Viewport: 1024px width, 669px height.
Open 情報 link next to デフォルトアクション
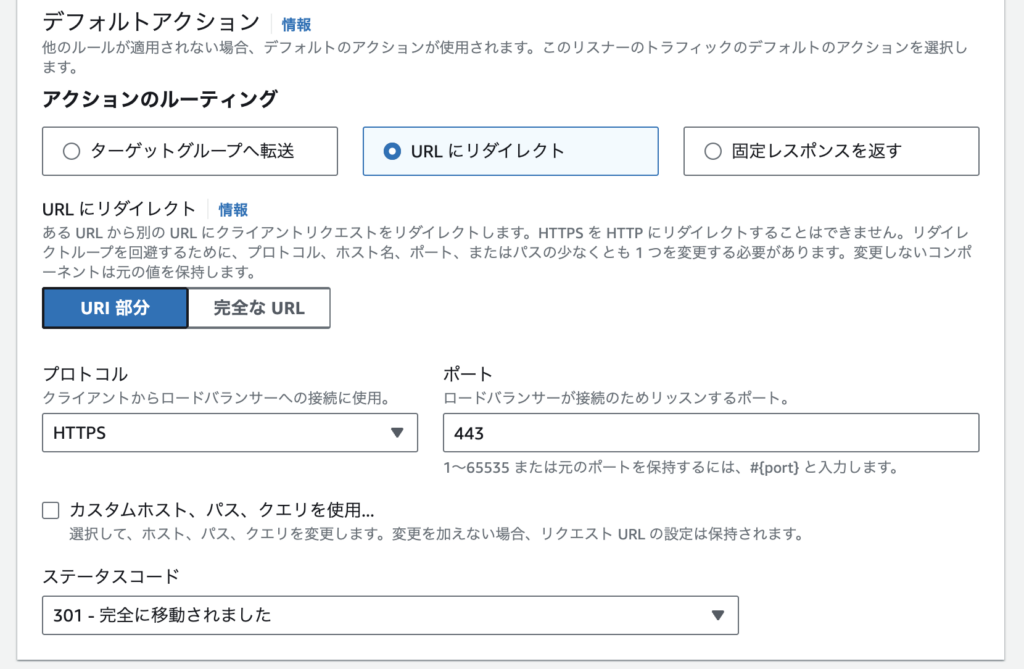296,25
